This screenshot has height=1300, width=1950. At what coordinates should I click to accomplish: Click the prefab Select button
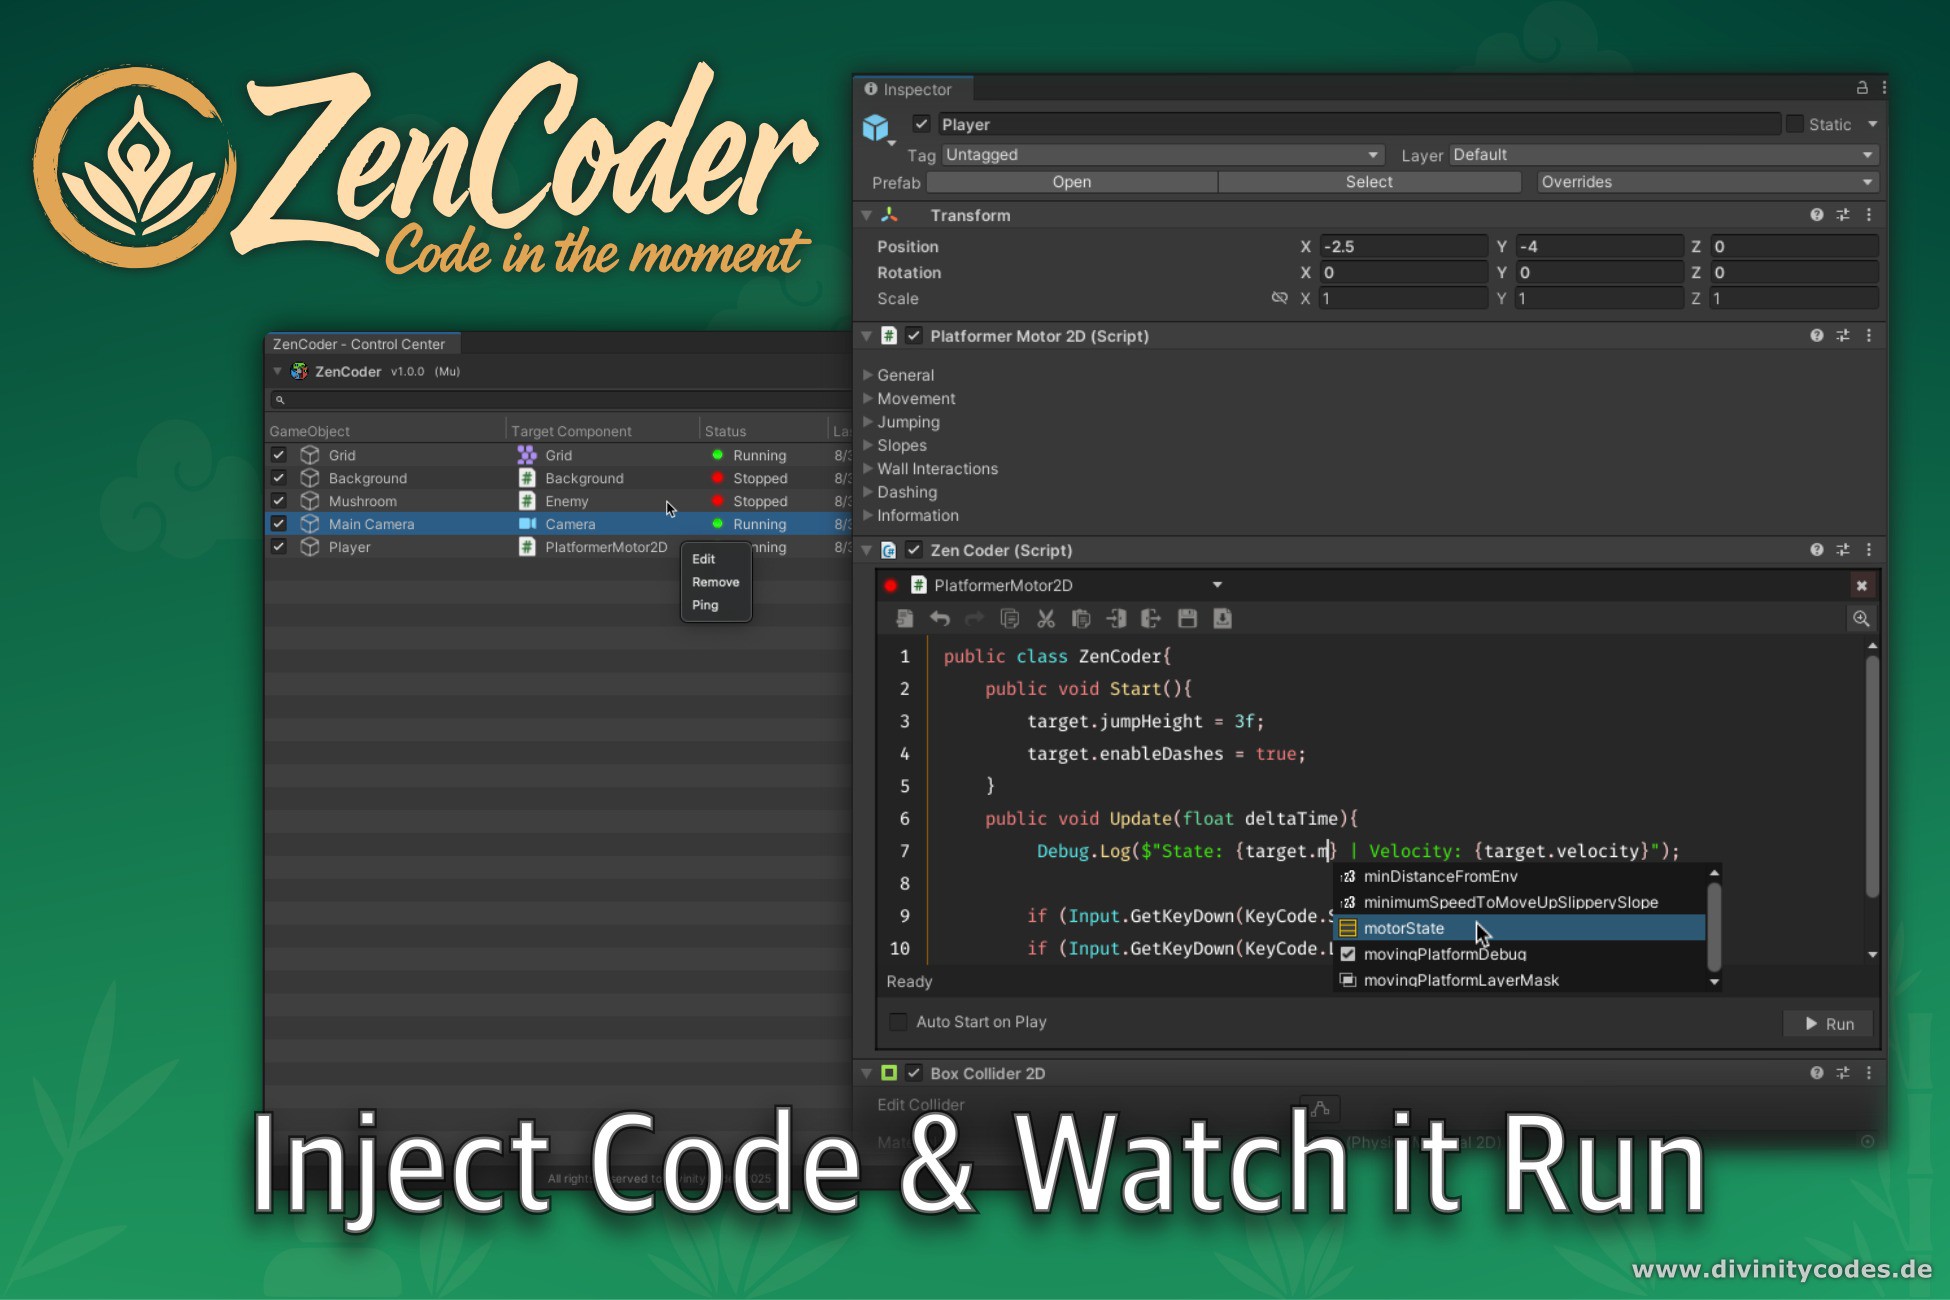(1369, 181)
